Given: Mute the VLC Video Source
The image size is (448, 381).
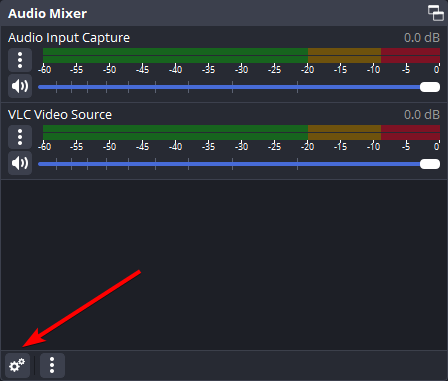Looking at the screenshot, I should pyautogui.click(x=20, y=163).
